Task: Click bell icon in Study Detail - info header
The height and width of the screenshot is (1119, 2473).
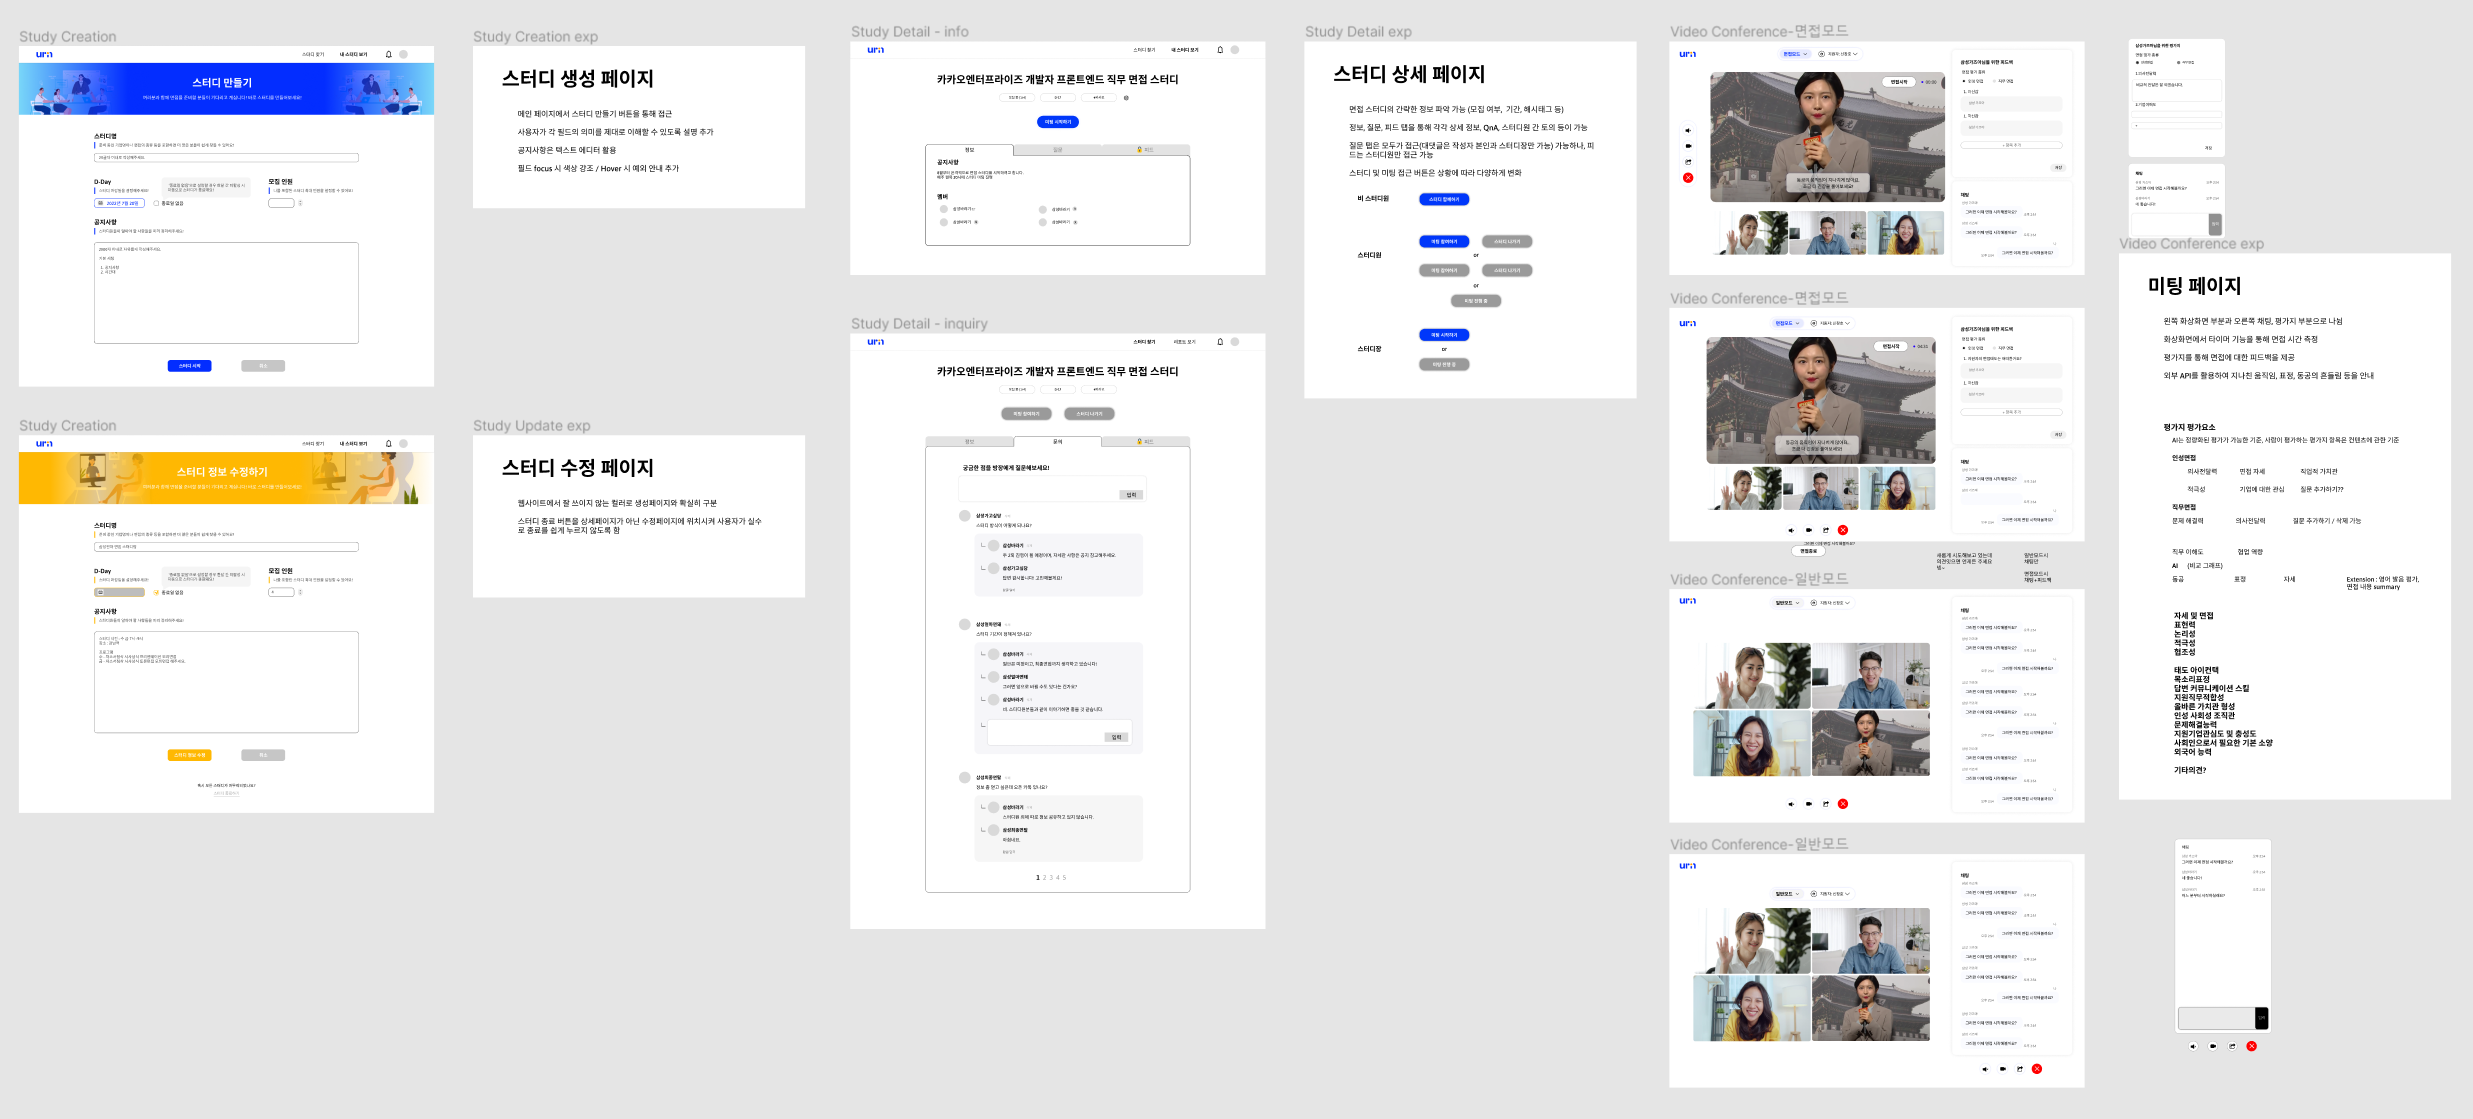Action: 1220,50
